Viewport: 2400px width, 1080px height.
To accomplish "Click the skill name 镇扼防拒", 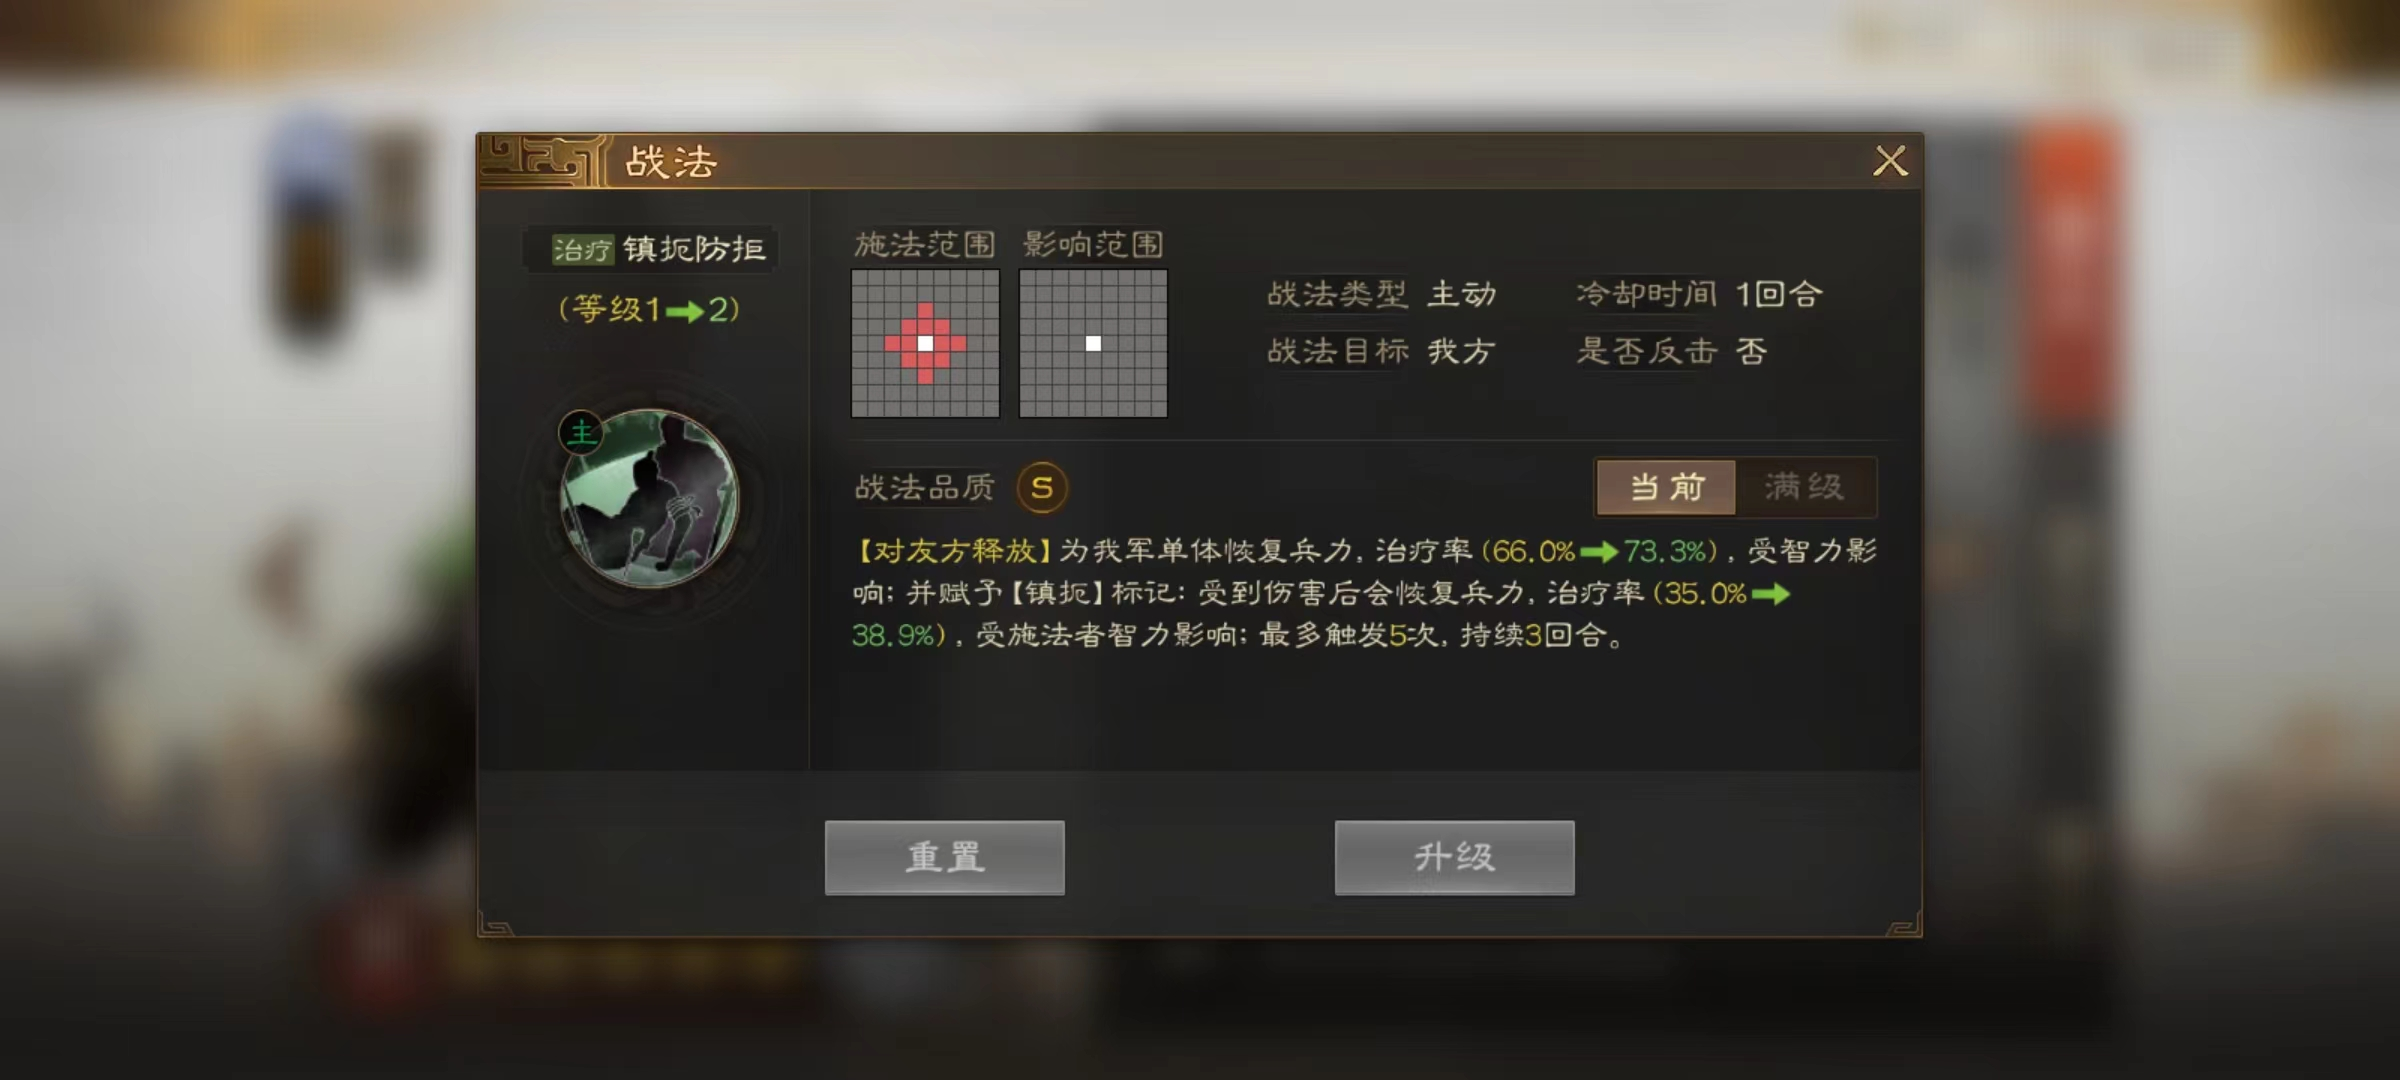I will coord(695,249).
